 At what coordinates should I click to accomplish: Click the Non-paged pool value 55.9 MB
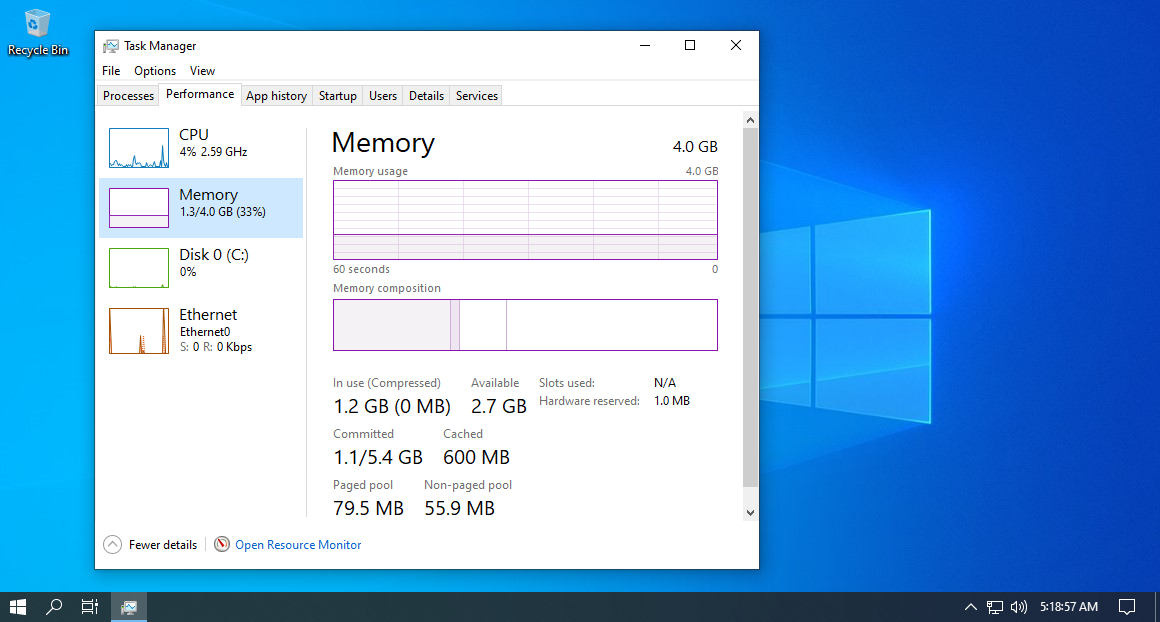(x=459, y=509)
